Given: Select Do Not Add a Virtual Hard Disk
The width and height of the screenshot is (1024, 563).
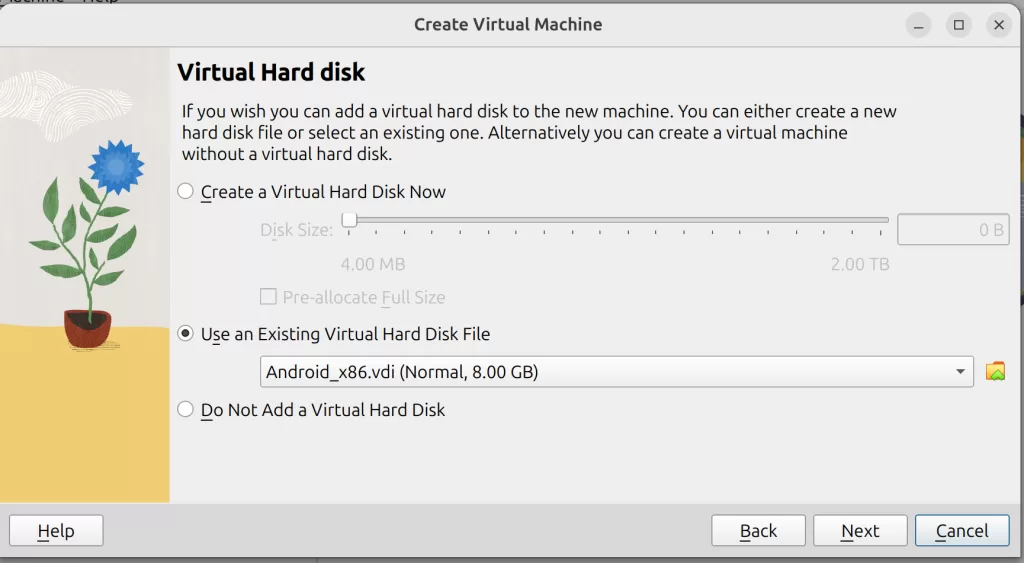Looking at the screenshot, I should (186, 409).
